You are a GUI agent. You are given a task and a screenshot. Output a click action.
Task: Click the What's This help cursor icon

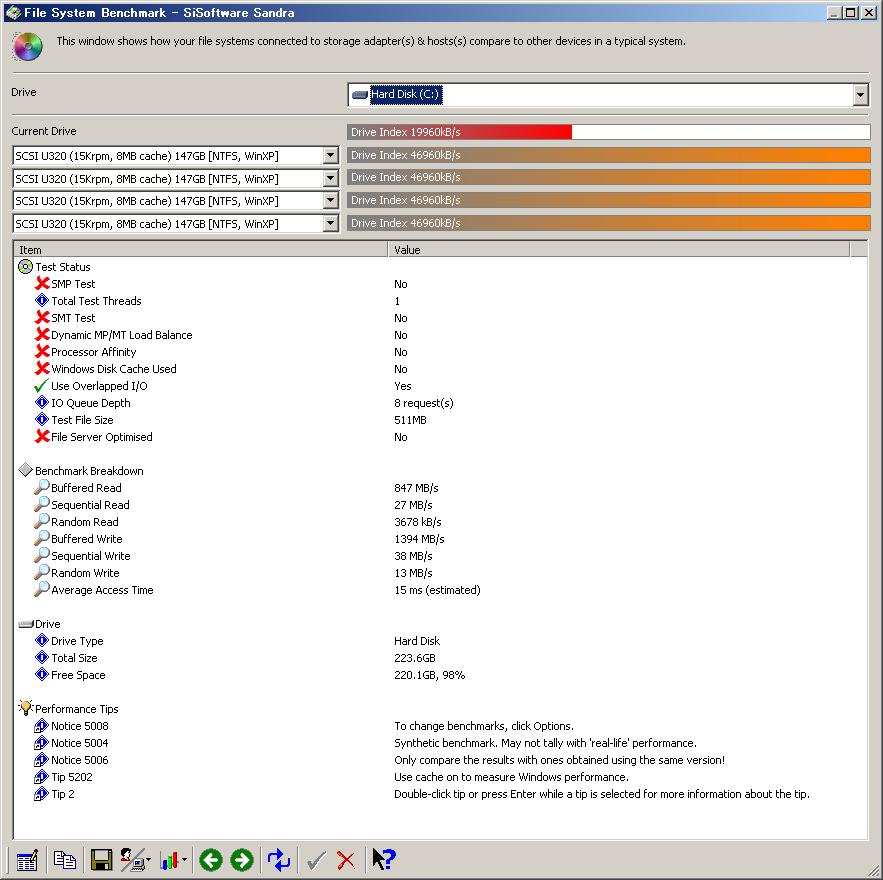pyautogui.click(x=384, y=860)
